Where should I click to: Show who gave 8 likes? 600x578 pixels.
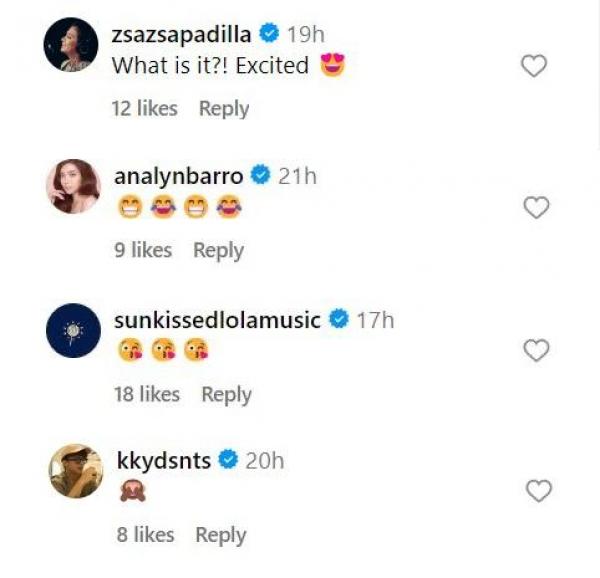coord(145,535)
